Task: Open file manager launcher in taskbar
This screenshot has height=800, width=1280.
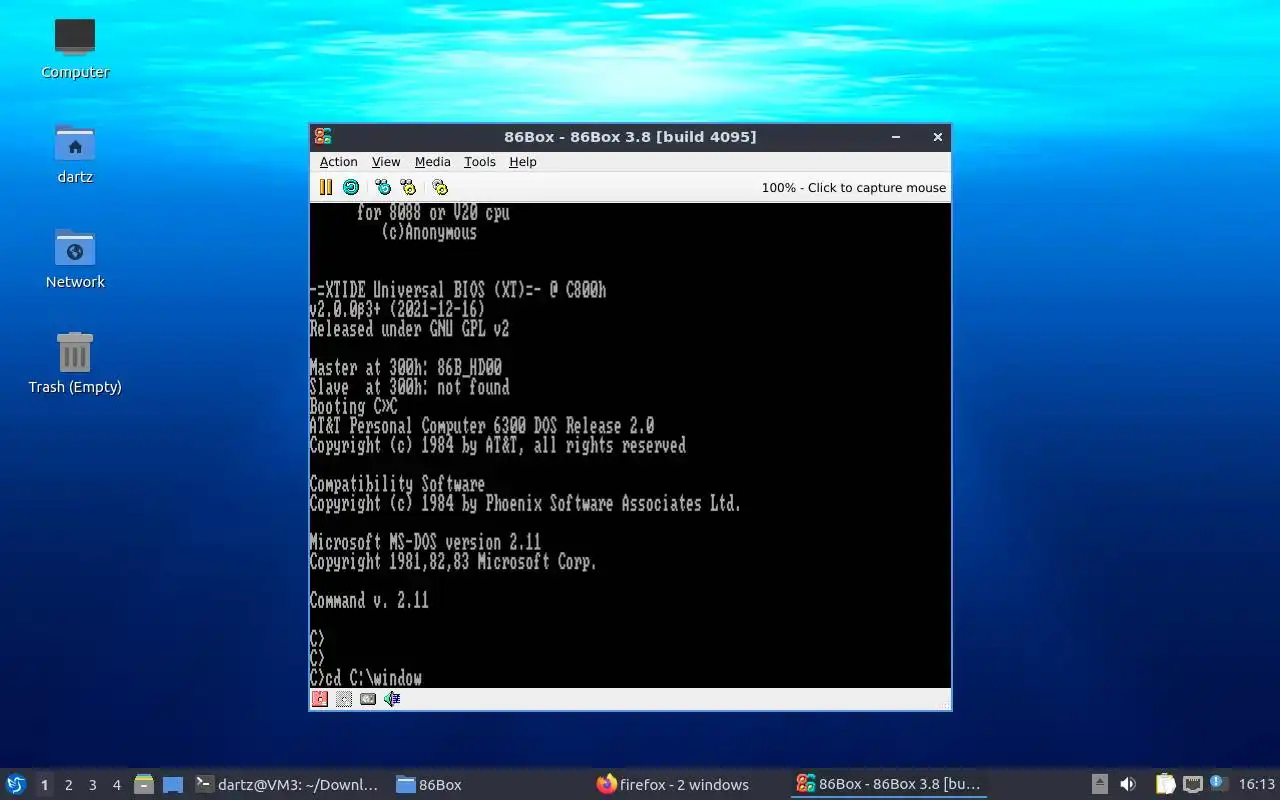Action: pos(144,785)
